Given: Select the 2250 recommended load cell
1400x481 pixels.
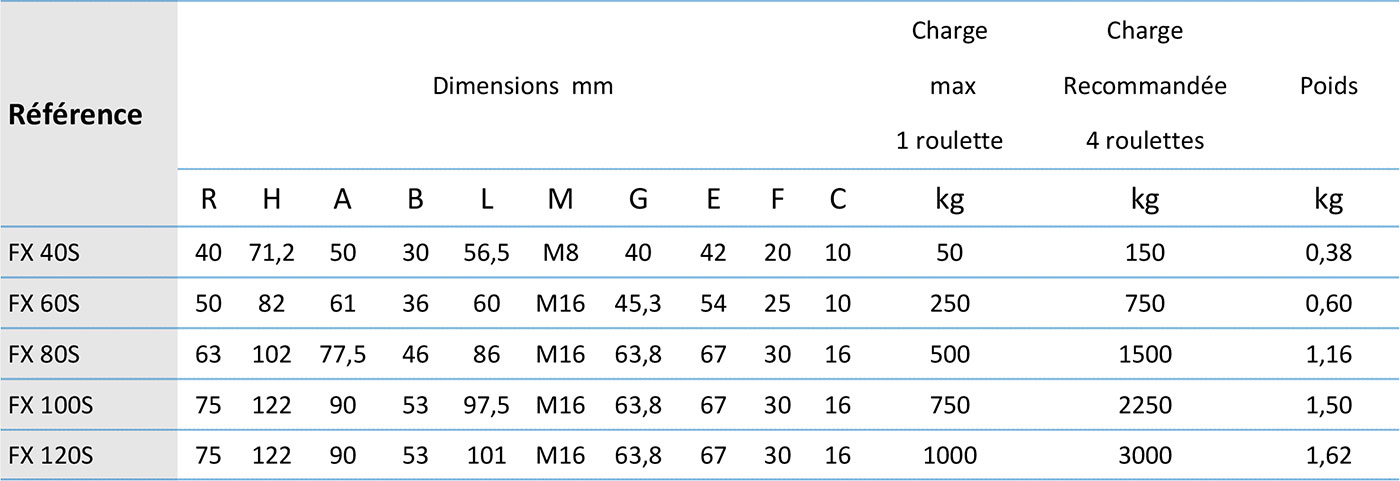Looking at the screenshot, I should coord(1144,405).
